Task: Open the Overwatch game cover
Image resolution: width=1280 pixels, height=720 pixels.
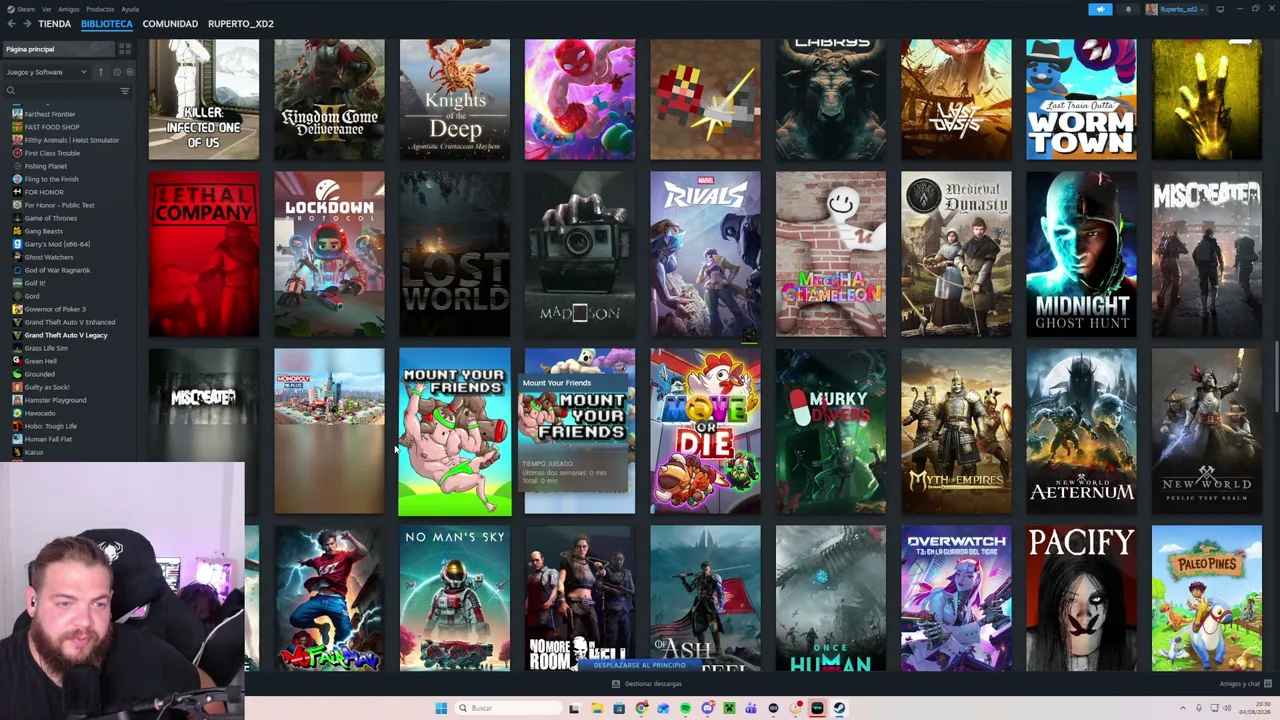Action: pos(956,599)
